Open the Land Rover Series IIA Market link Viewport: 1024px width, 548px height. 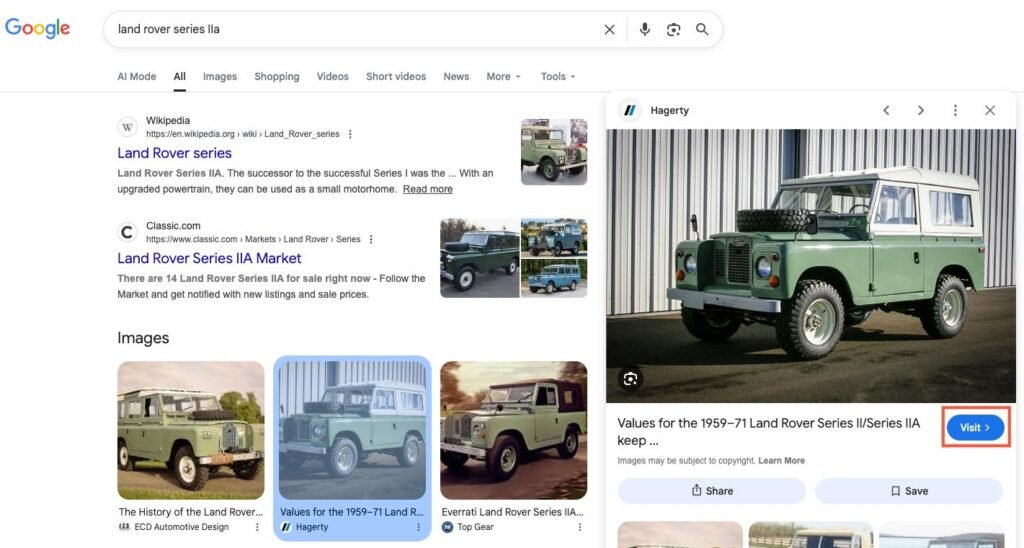(209, 258)
